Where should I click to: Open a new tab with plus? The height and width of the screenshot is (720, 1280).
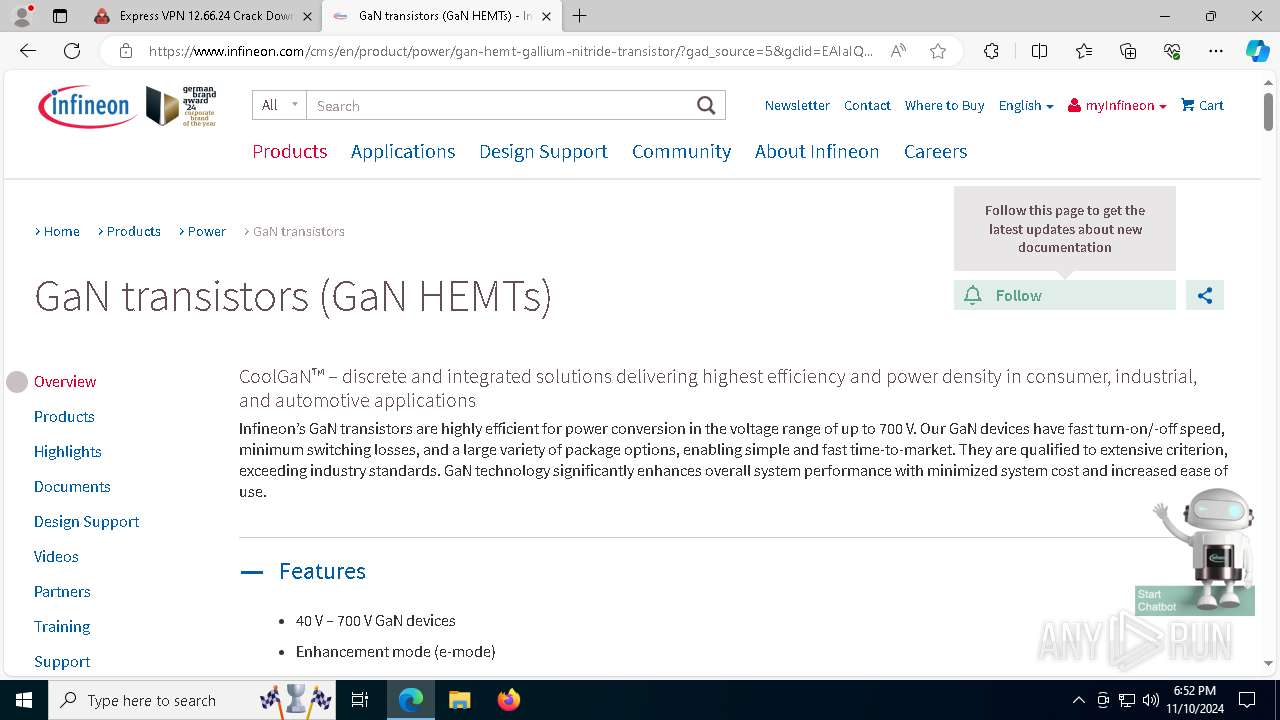(580, 16)
